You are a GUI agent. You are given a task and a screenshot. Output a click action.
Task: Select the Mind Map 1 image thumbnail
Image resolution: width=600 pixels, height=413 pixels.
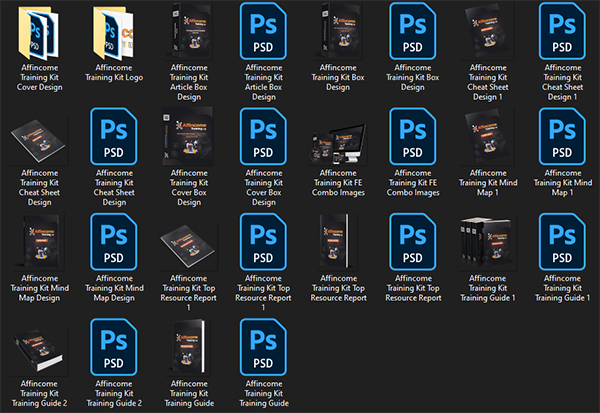488,137
